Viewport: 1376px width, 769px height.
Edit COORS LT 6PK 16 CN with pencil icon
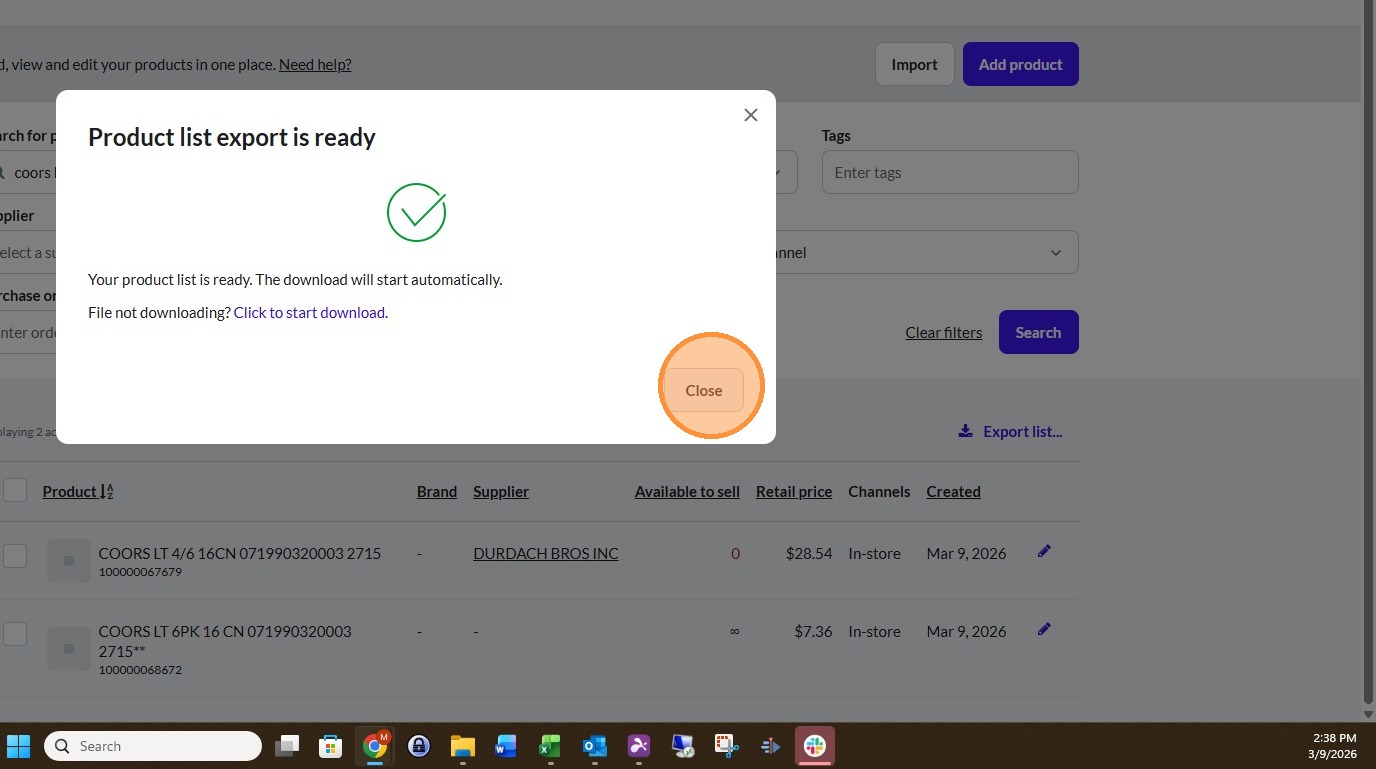1044,629
